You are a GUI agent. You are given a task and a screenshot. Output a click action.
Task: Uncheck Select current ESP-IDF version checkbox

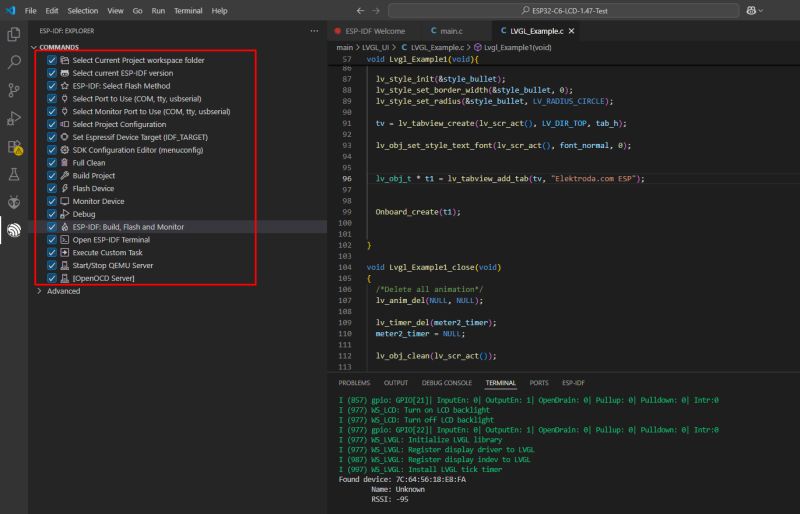[52, 73]
